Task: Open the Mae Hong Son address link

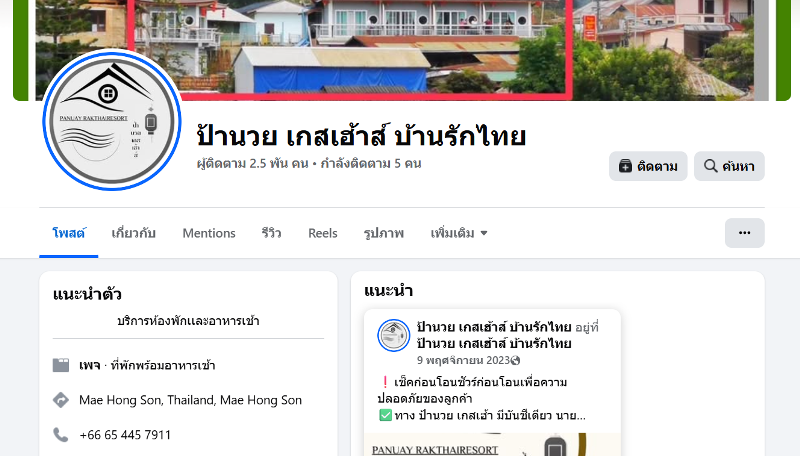Action: click(190, 400)
